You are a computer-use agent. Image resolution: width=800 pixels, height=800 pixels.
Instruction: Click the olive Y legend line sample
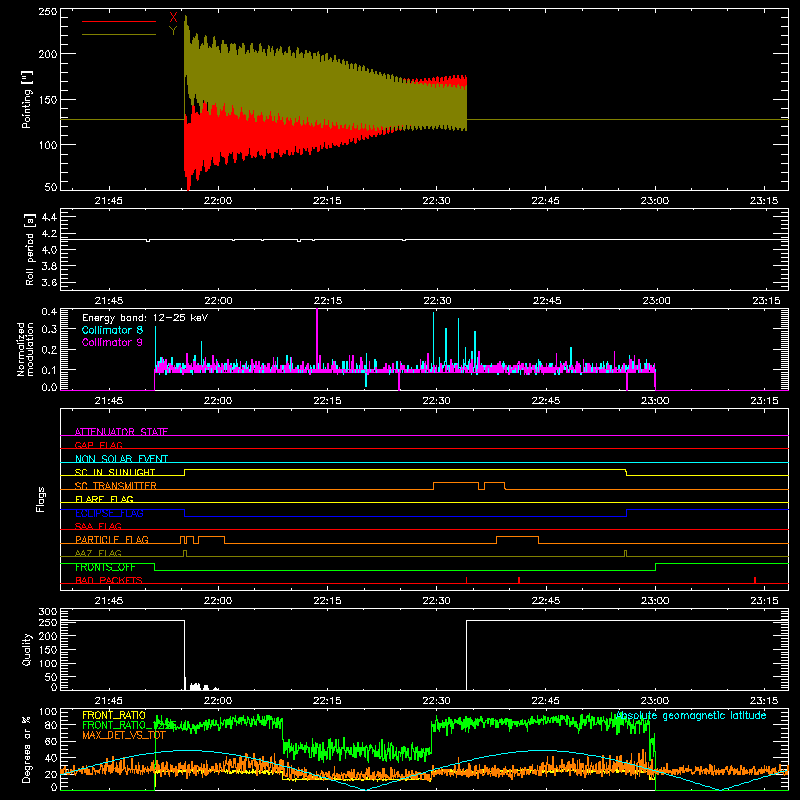[x=118, y=35]
